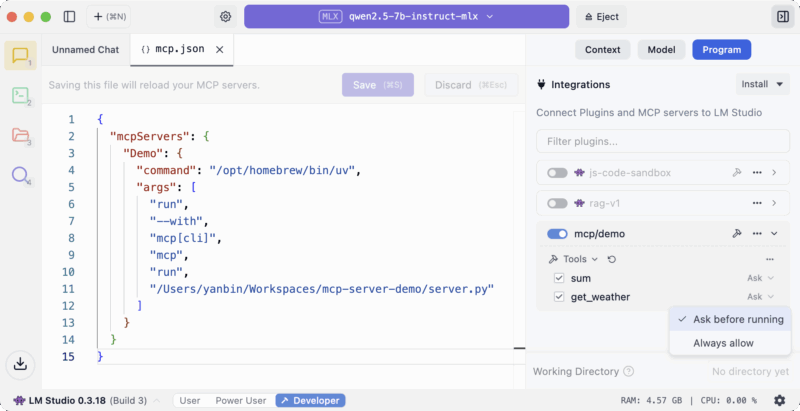Expand the rag-v1 plugin chevron

(774, 203)
